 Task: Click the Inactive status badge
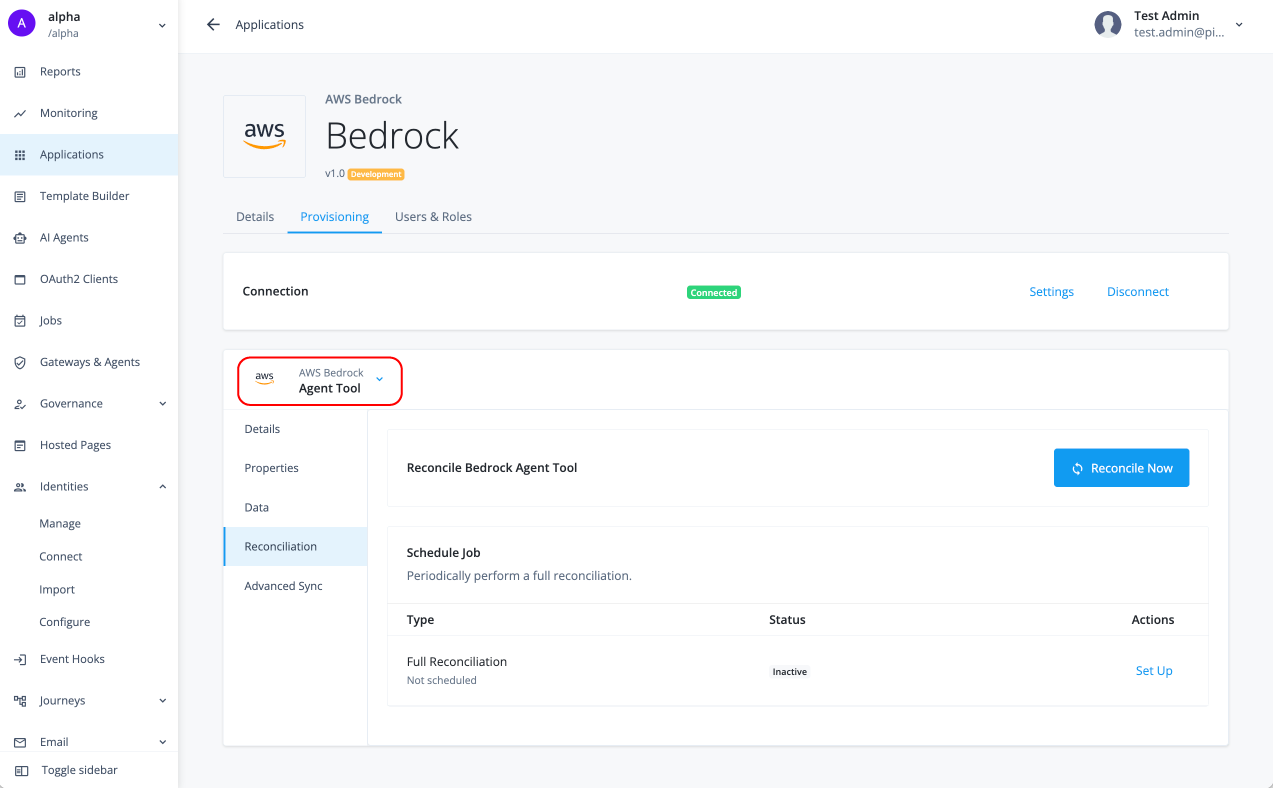point(789,672)
